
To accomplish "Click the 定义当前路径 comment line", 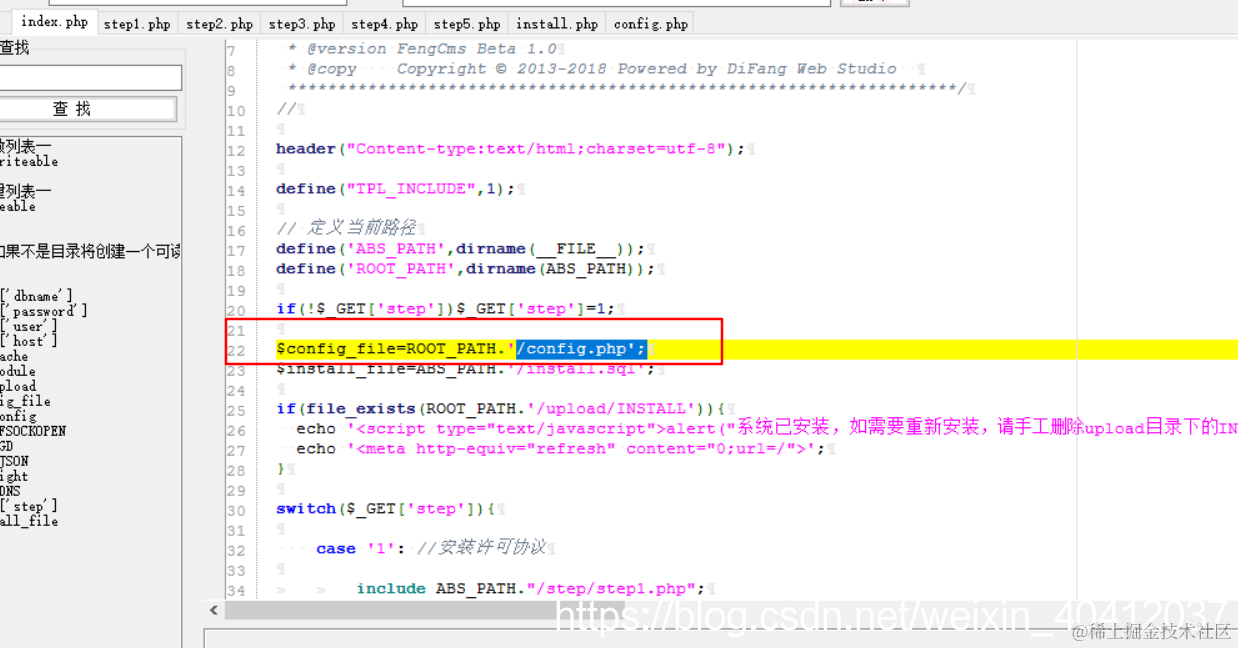I will click(345, 228).
